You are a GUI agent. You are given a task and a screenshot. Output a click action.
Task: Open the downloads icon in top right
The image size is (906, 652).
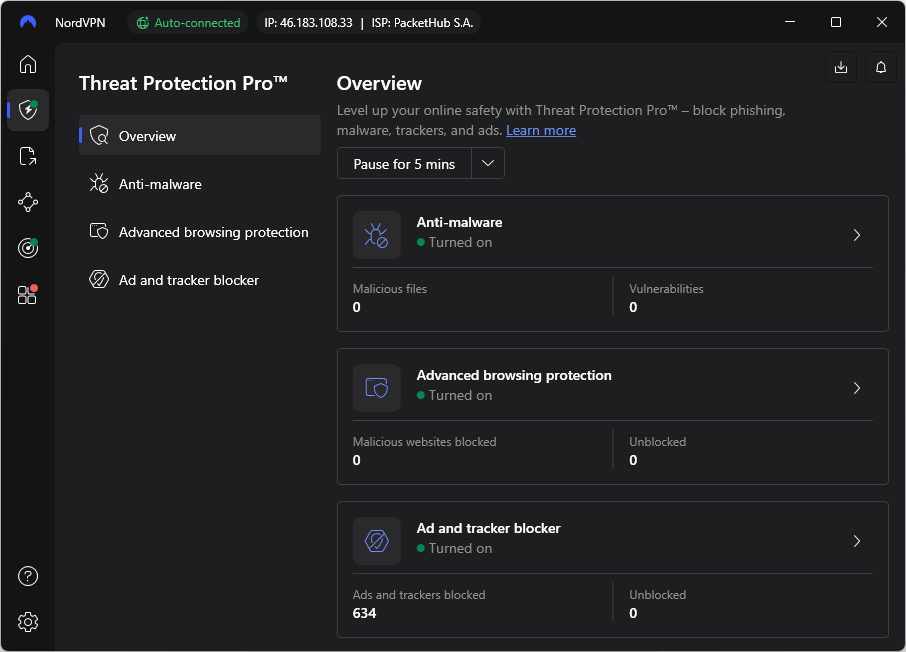point(840,66)
